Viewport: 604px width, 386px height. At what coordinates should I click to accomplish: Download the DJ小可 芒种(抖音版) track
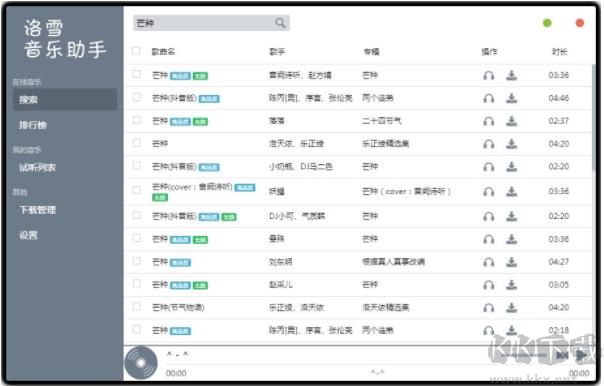[x=512, y=216]
